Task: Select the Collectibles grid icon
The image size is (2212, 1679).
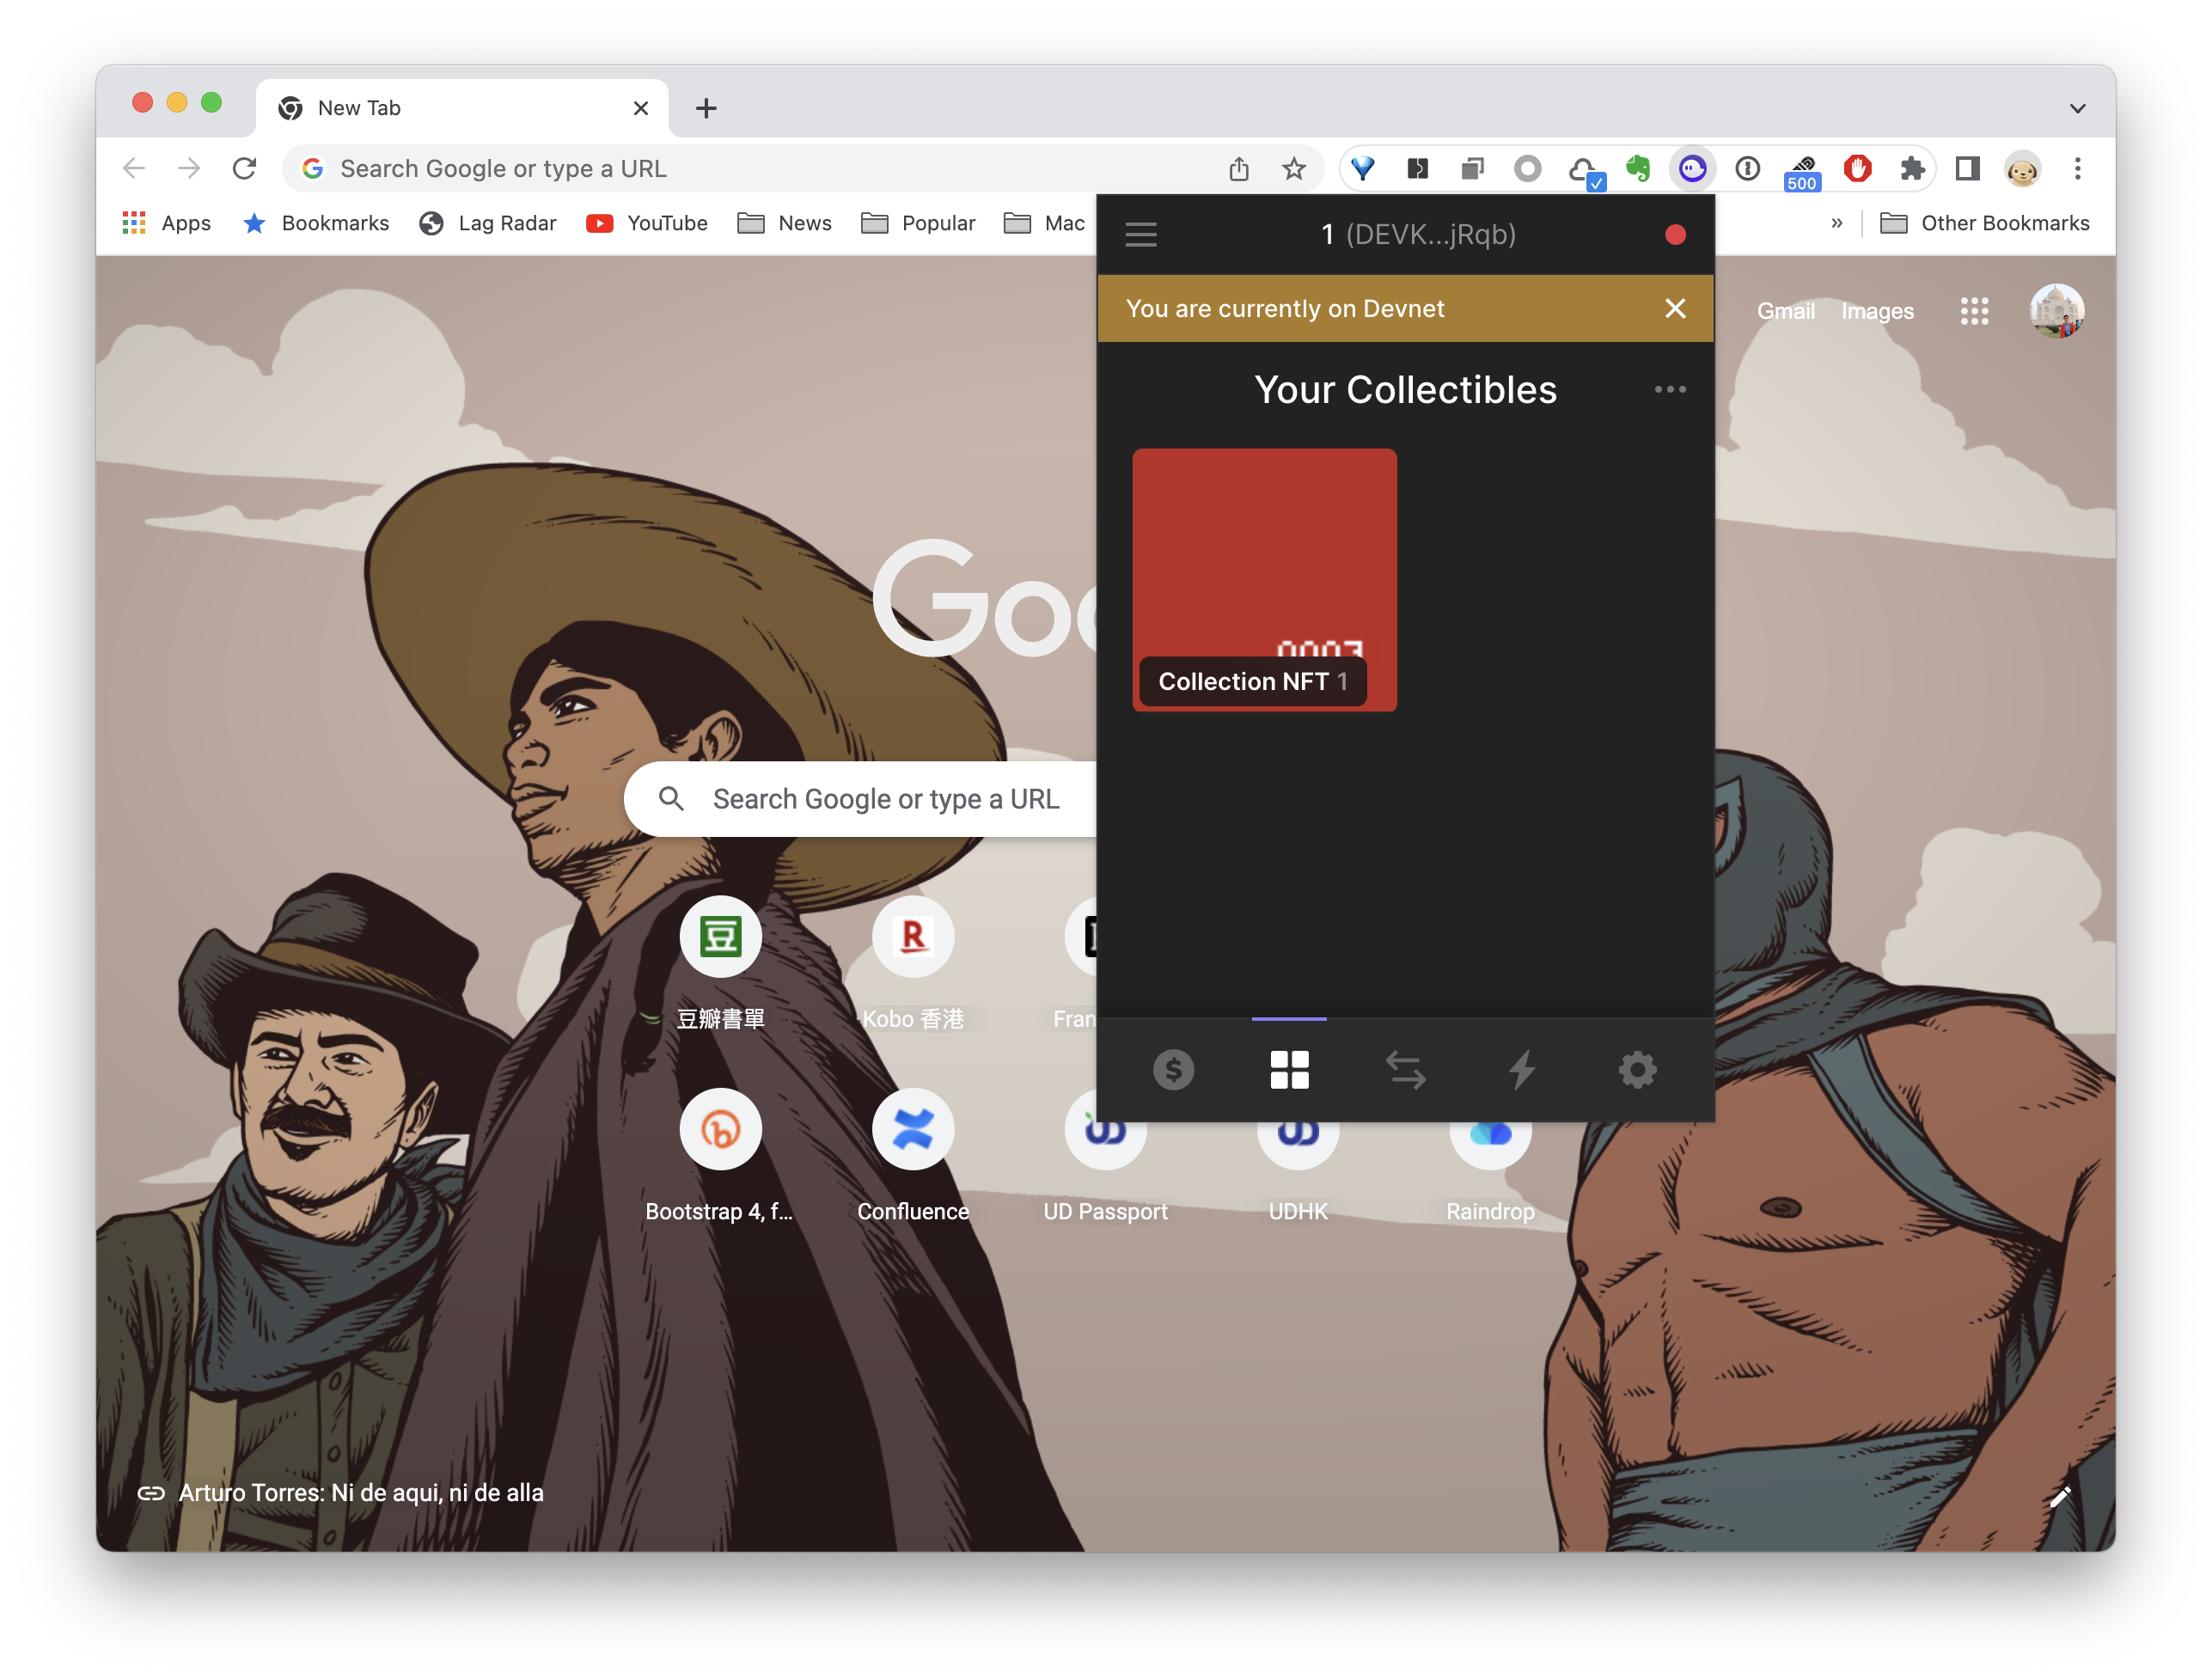Action: click(x=1289, y=1069)
